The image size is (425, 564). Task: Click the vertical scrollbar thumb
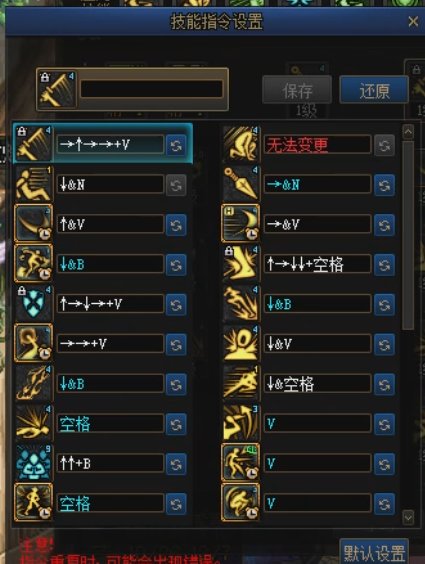408,235
